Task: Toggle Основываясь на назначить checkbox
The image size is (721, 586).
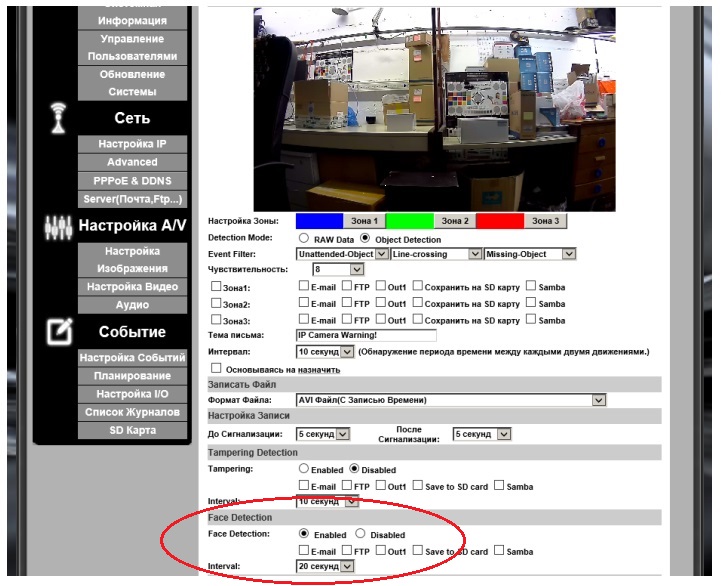Action: [x=216, y=368]
